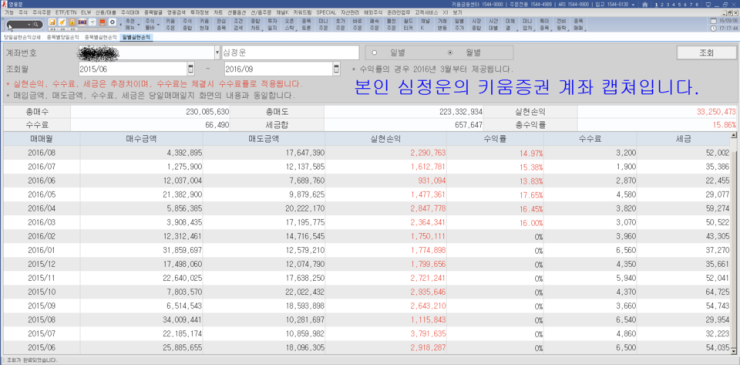Click the 2016/09 end month input field
Screen dimensions: 740x365
[278, 69]
